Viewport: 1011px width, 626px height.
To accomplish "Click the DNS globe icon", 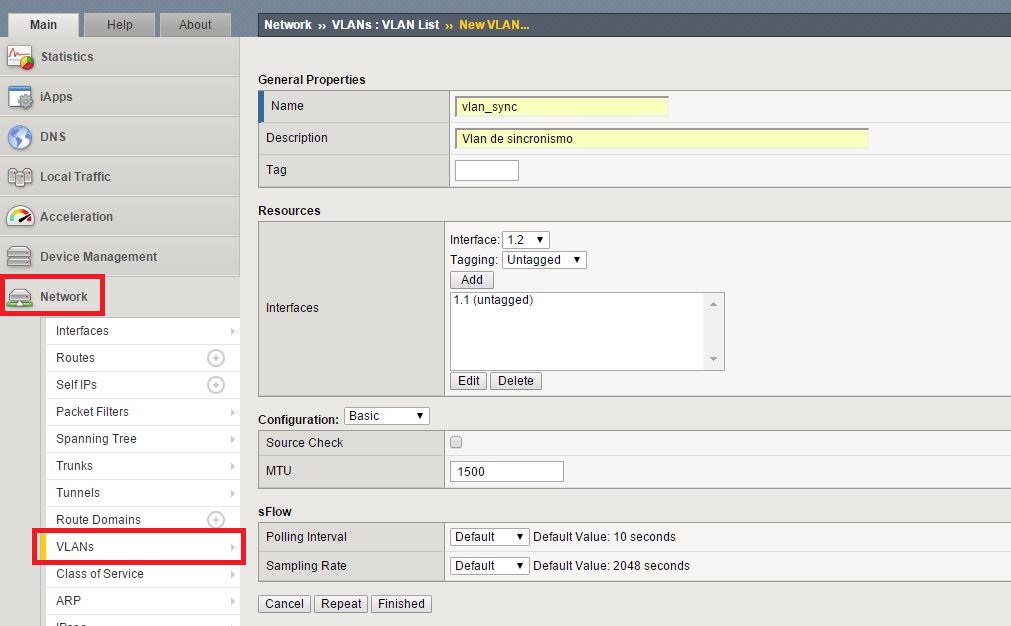I will click(20, 137).
